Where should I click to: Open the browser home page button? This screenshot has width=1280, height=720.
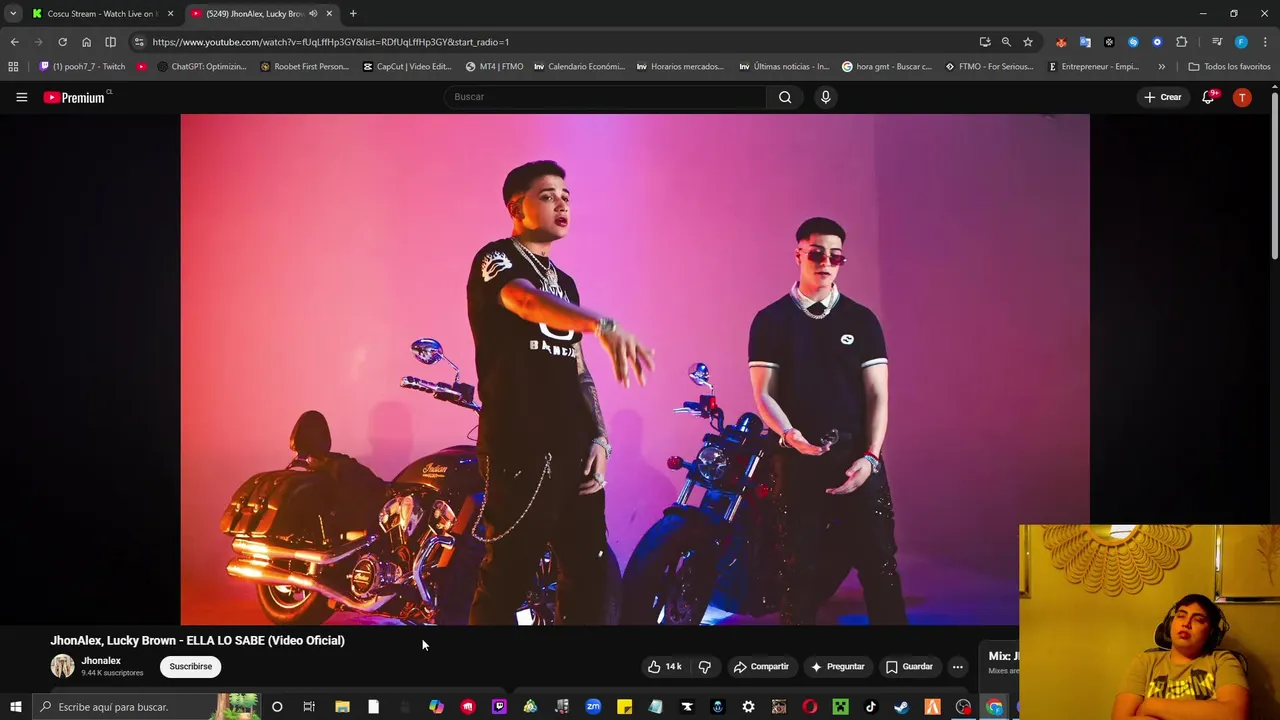tap(86, 42)
